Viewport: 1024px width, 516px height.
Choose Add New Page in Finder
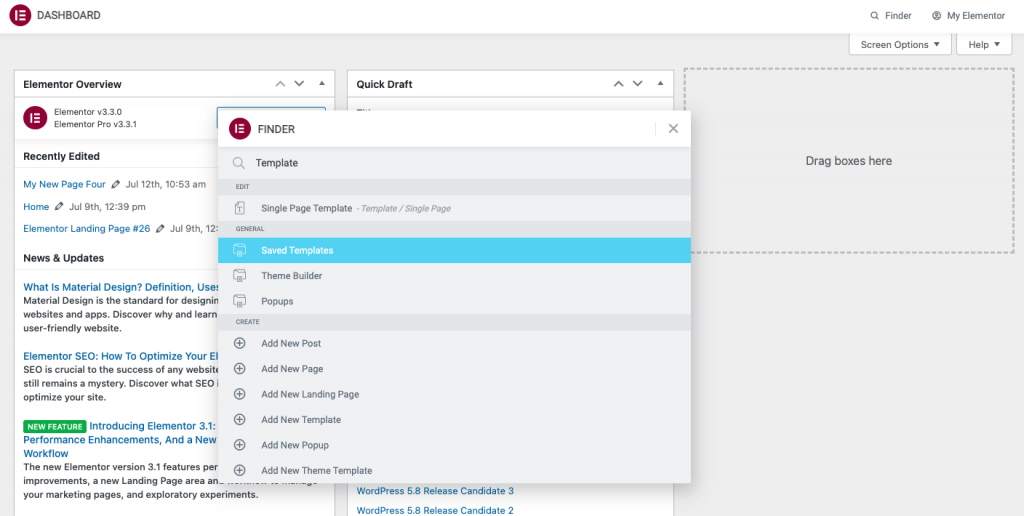pyautogui.click(x=454, y=368)
